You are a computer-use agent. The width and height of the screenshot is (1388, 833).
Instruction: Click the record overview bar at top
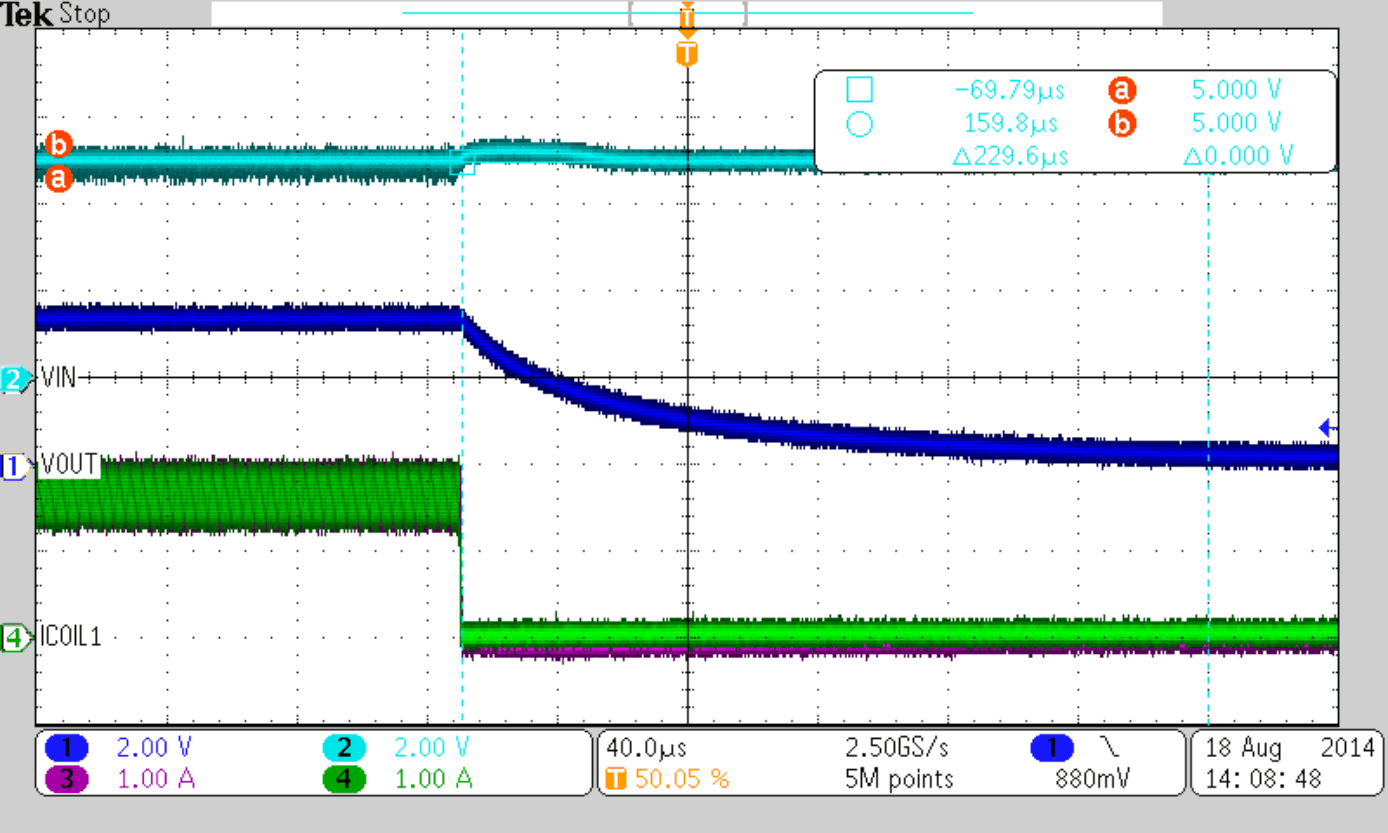[687, 13]
